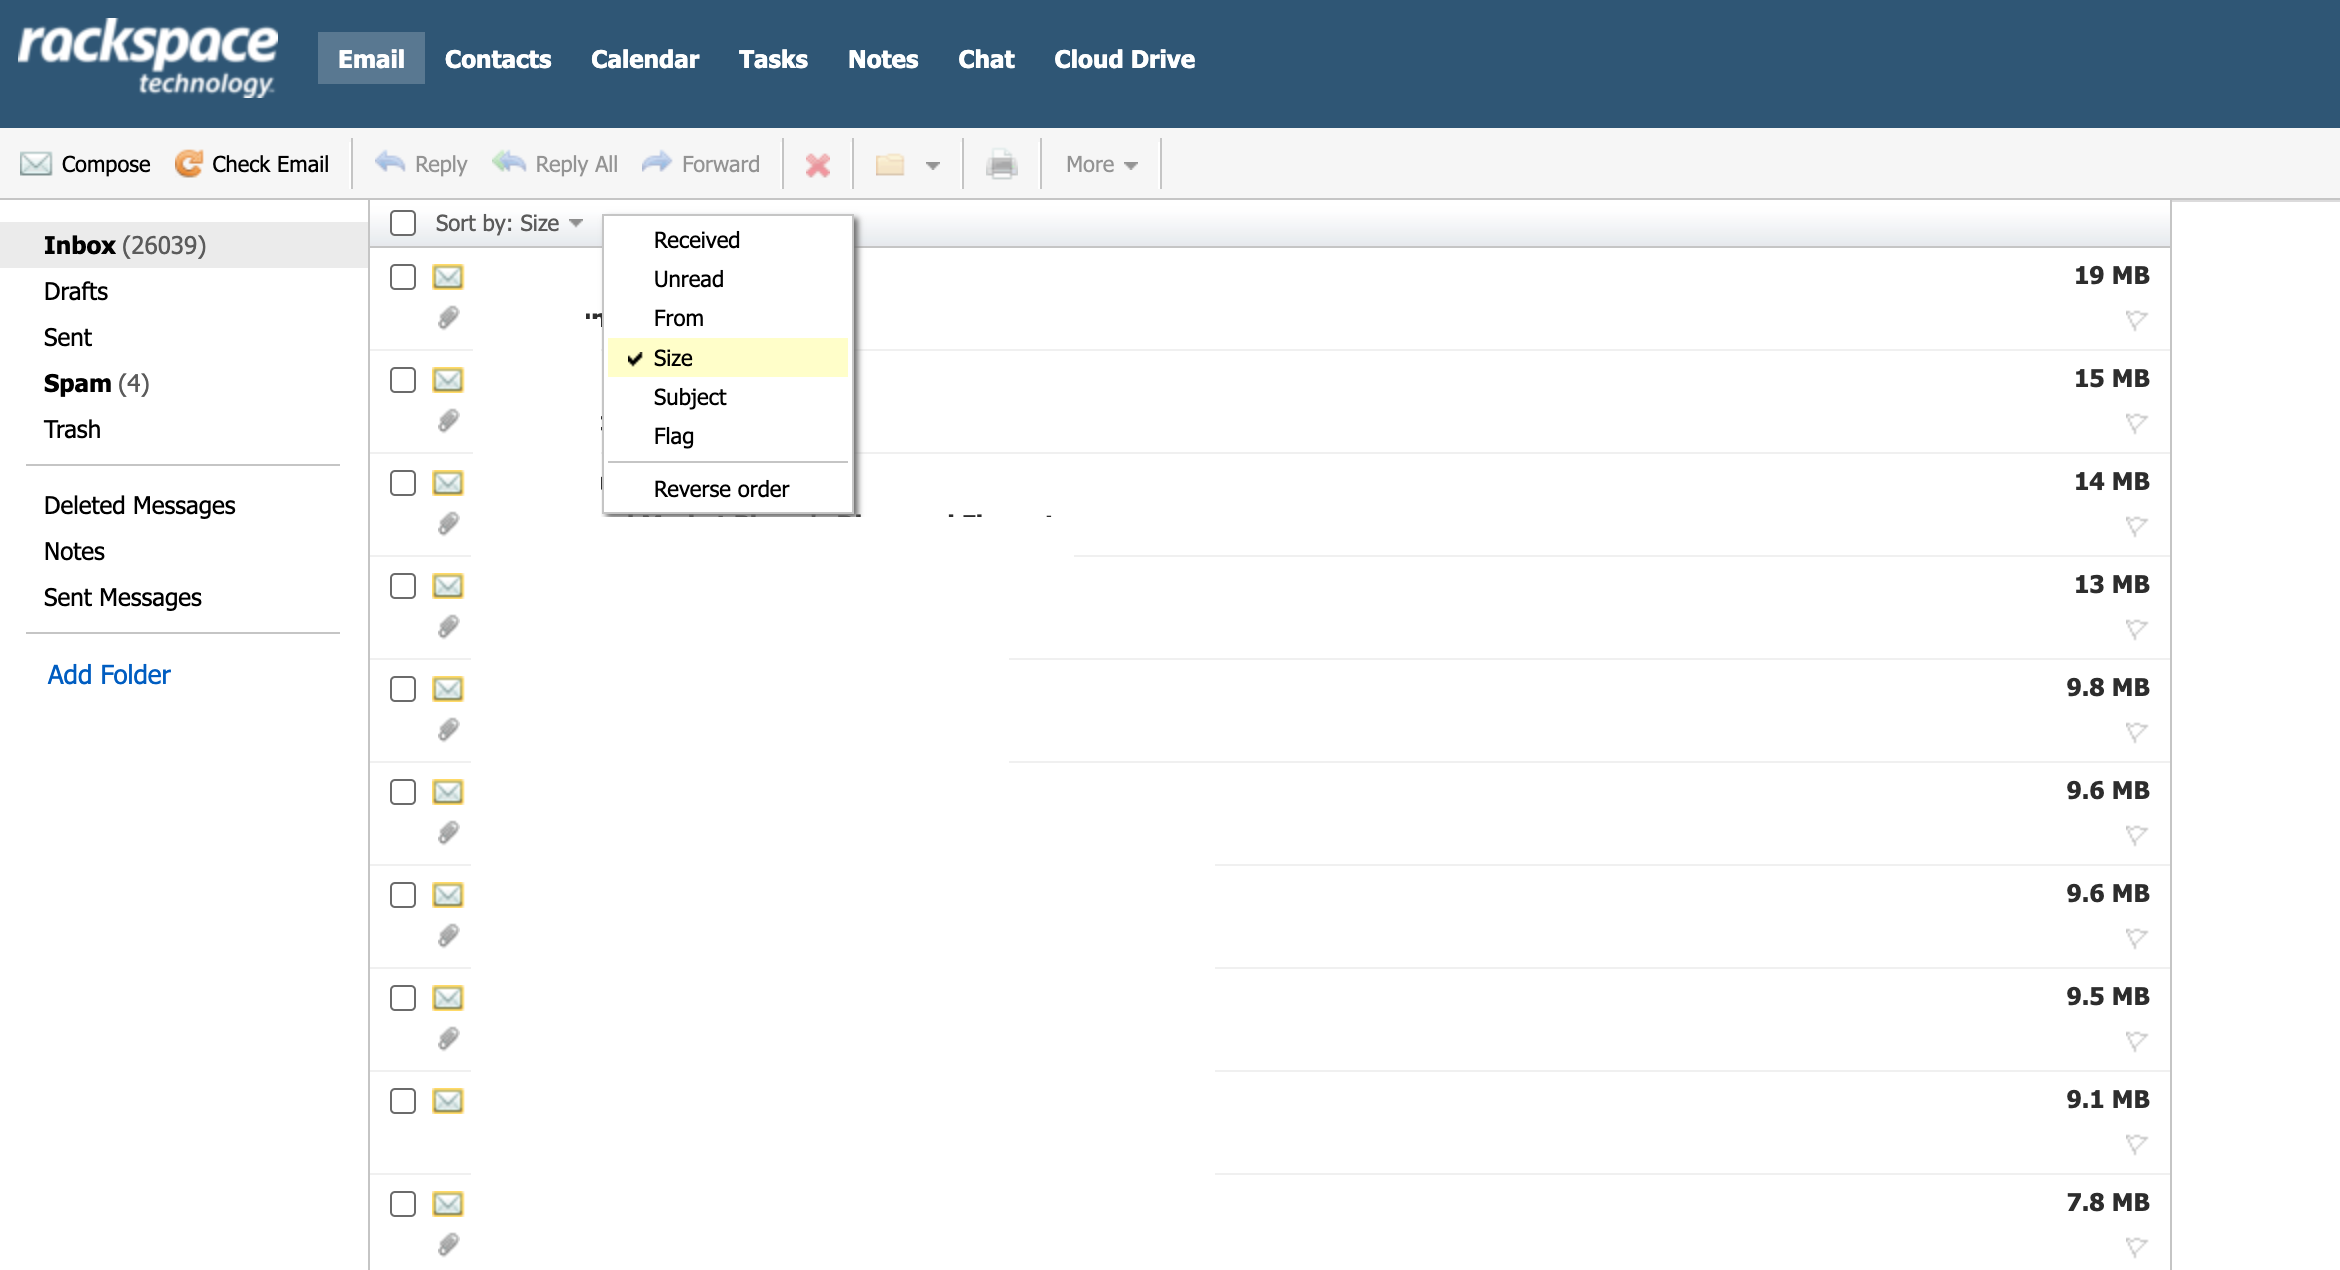Select the 19 MB message checkbox
The image size is (2340, 1270).
(403, 277)
